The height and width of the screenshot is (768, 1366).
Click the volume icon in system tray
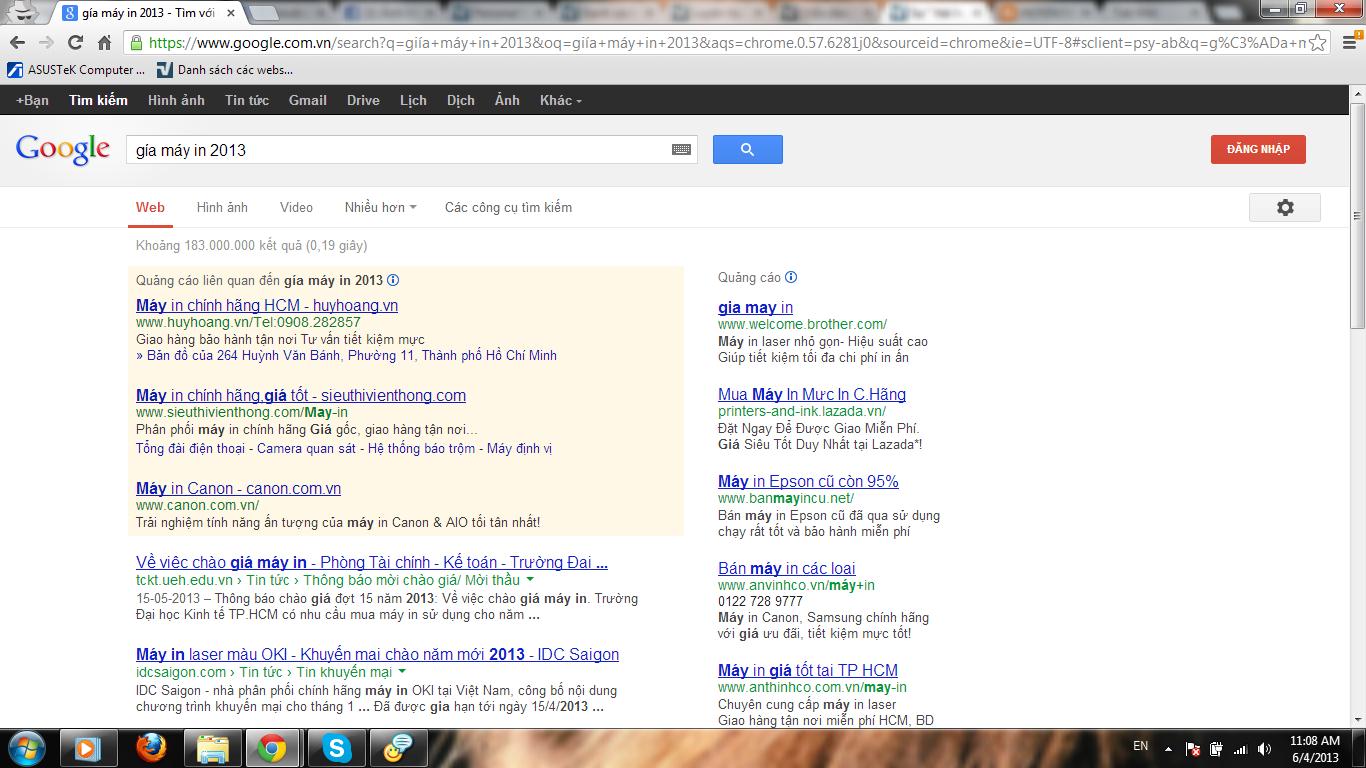pos(1264,748)
